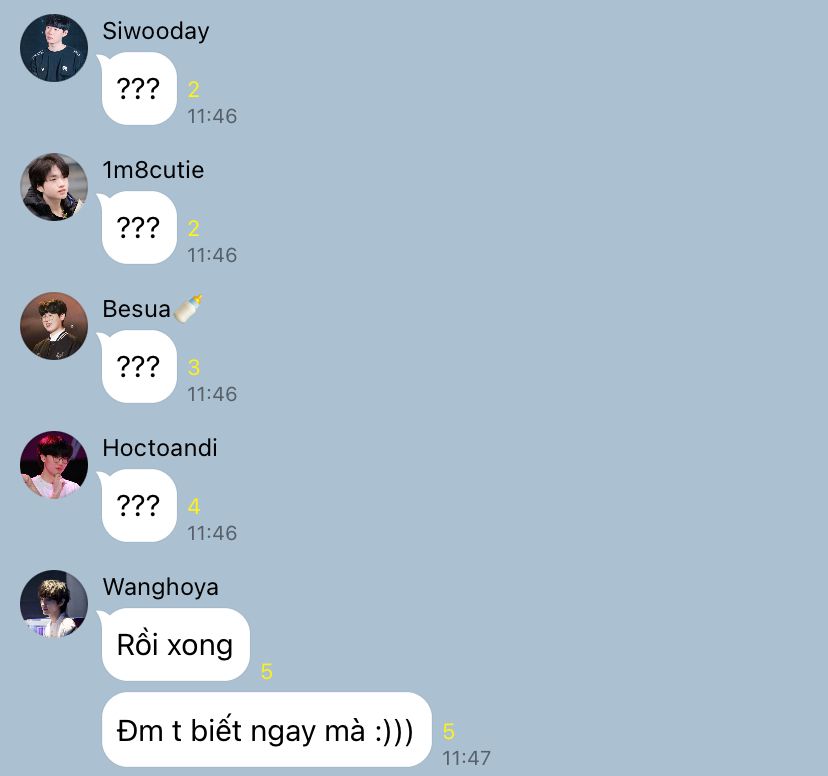The height and width of the screenshot is (776, 828).
Task: Click the 1m8cutie sender name
Action: (x=153, y=170)
